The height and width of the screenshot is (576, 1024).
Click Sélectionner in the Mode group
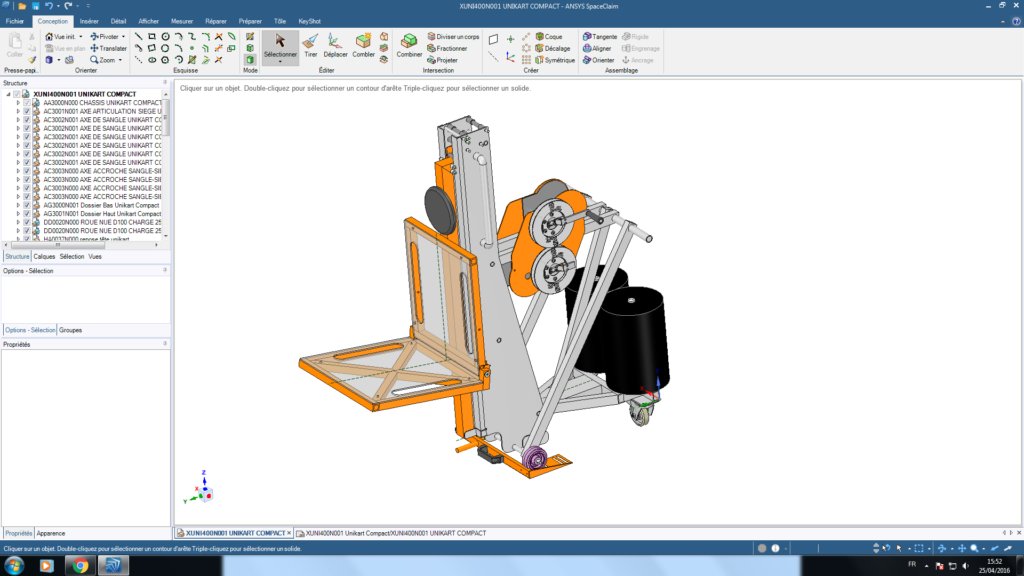point(280,44)
